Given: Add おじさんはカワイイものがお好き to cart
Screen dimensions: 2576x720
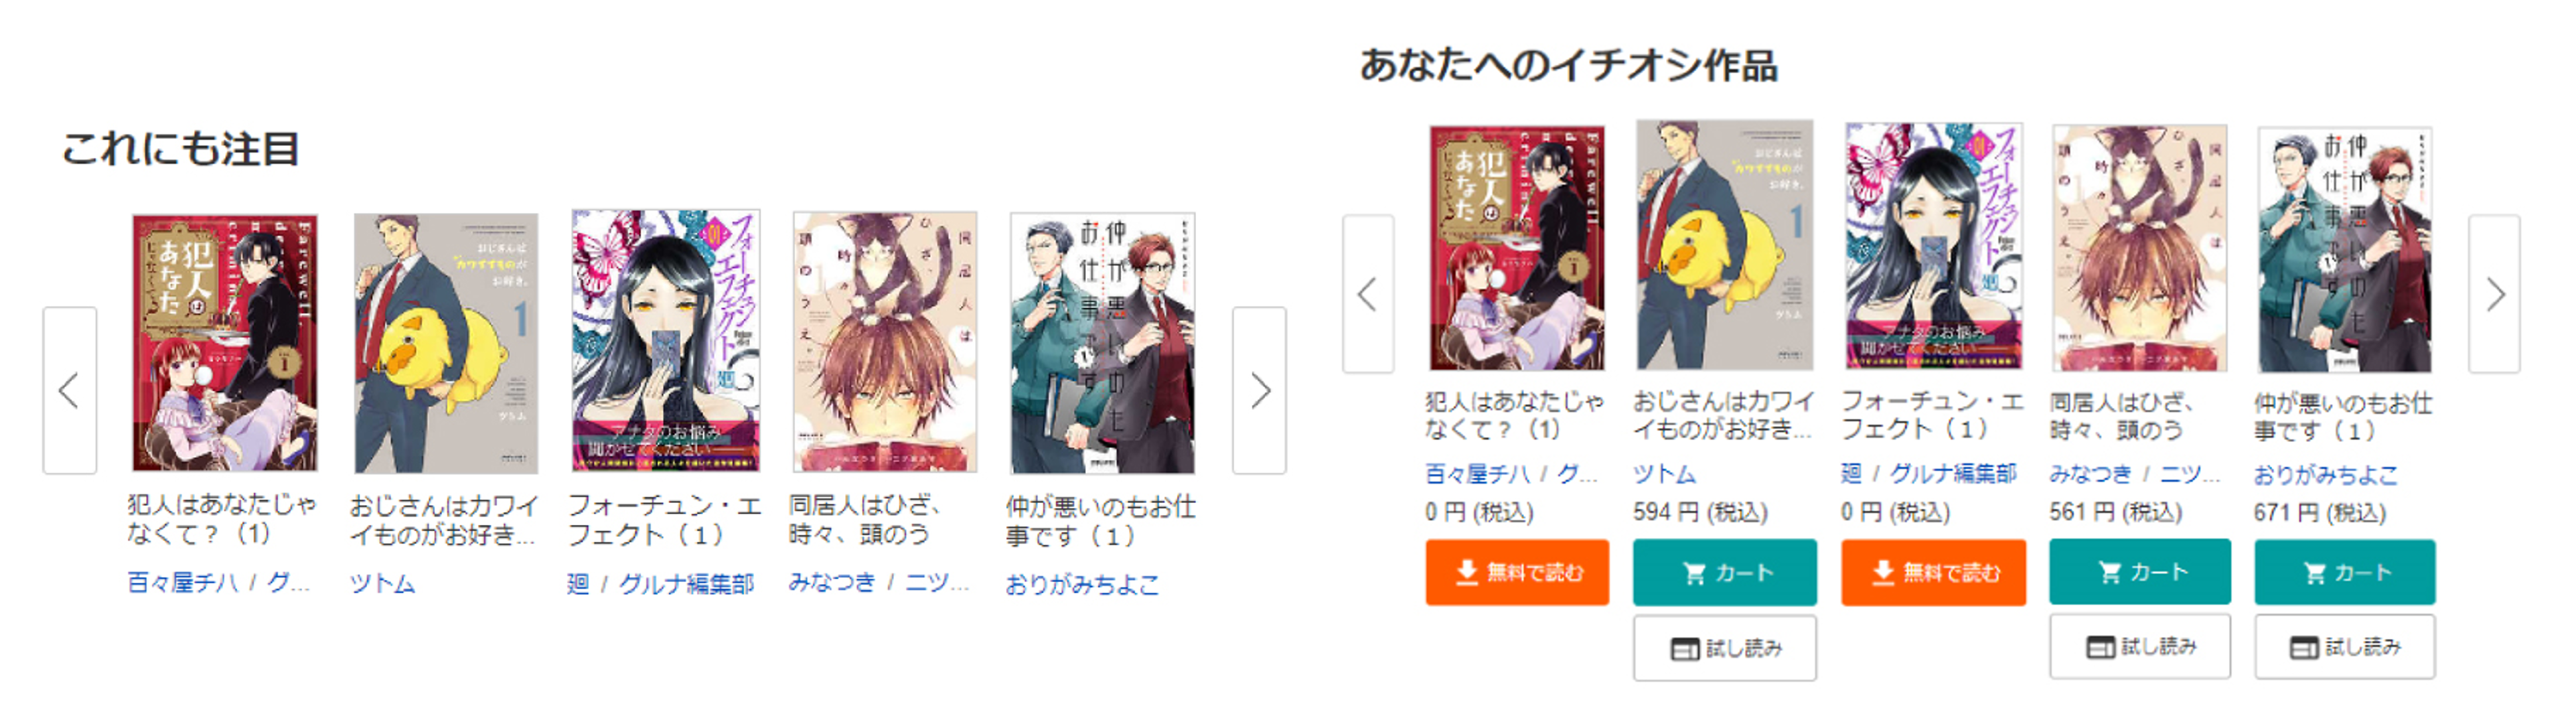Looking at the screenshot, I should coord(1725,572).
